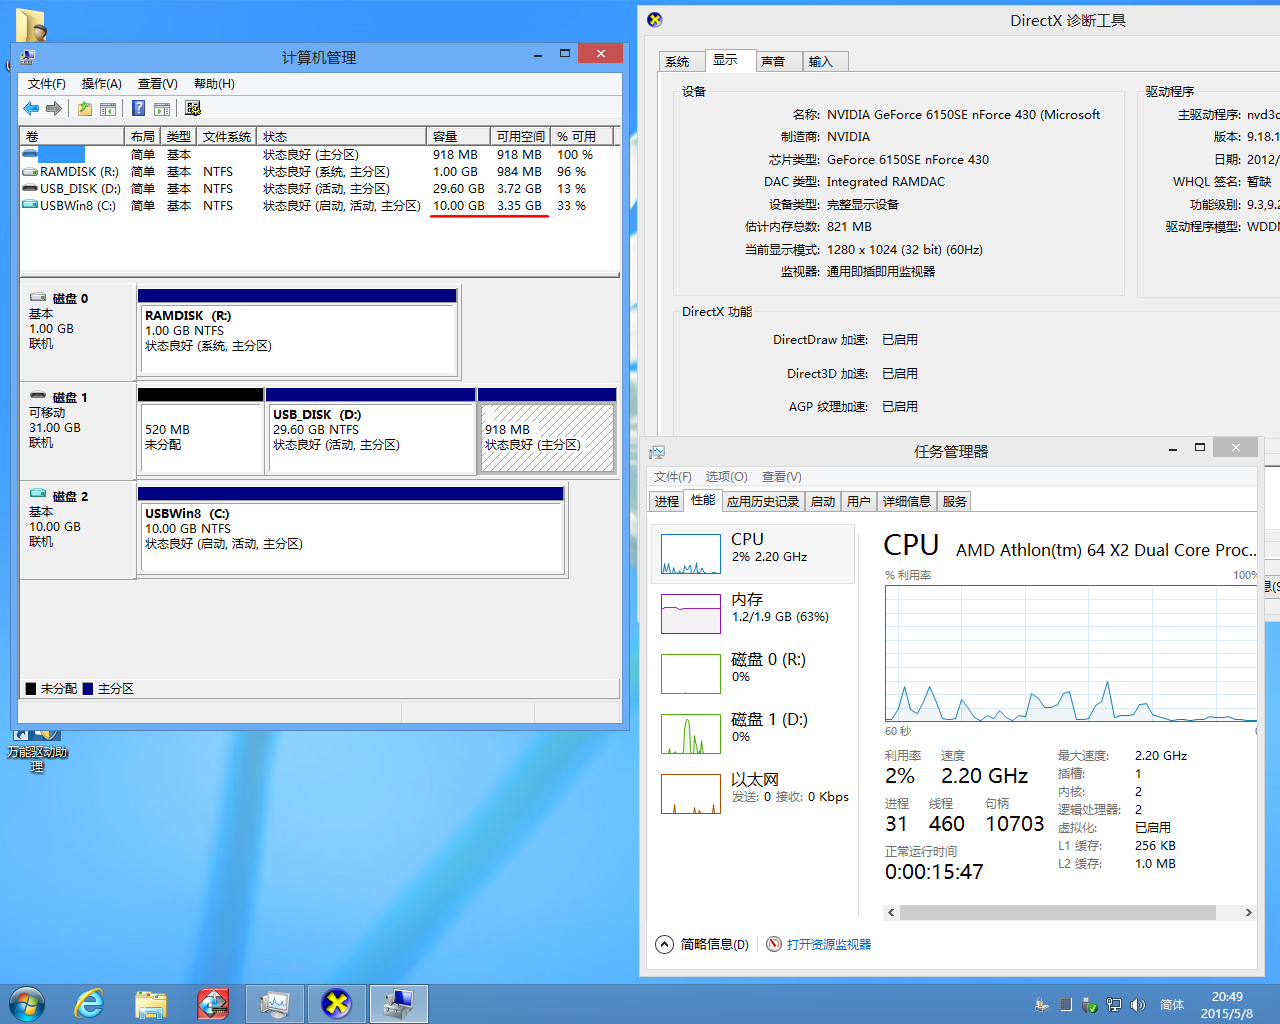Select the 万能驱动助理 desktop icon
Image resolution: width=1280 pixels, height=1024 pixels.
click(37, 748)
